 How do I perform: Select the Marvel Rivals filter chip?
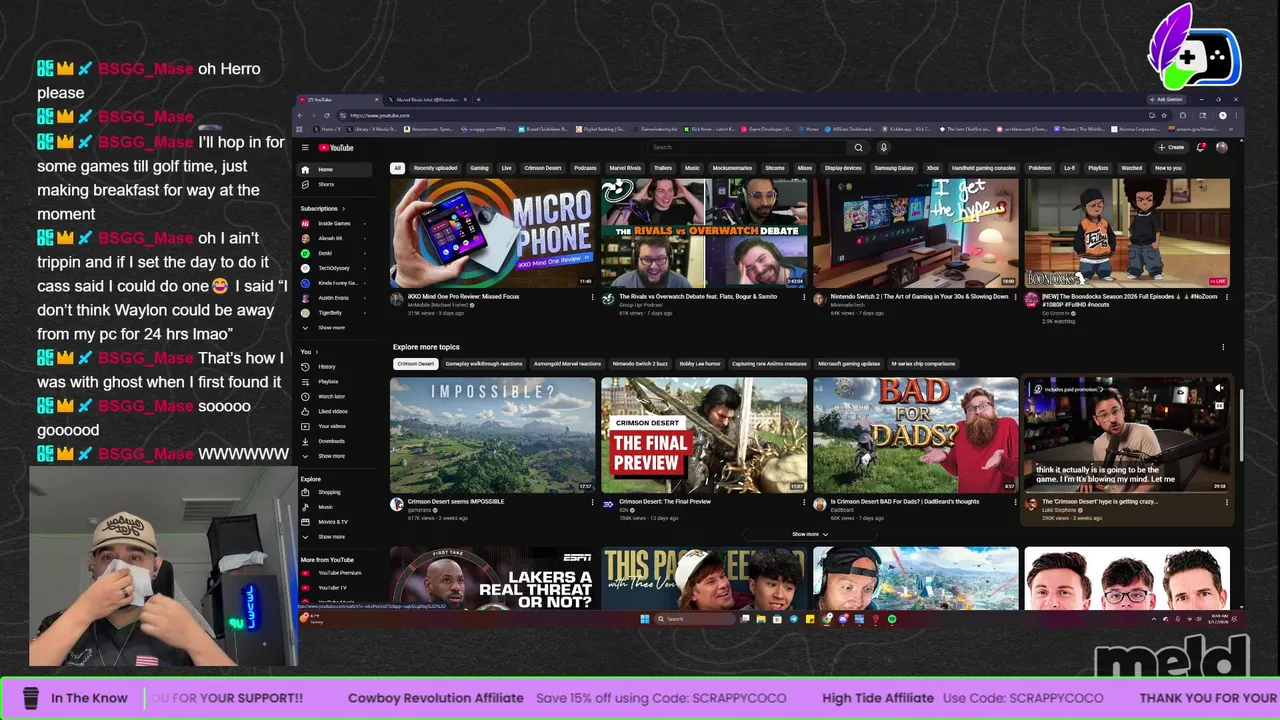point(625,168)
